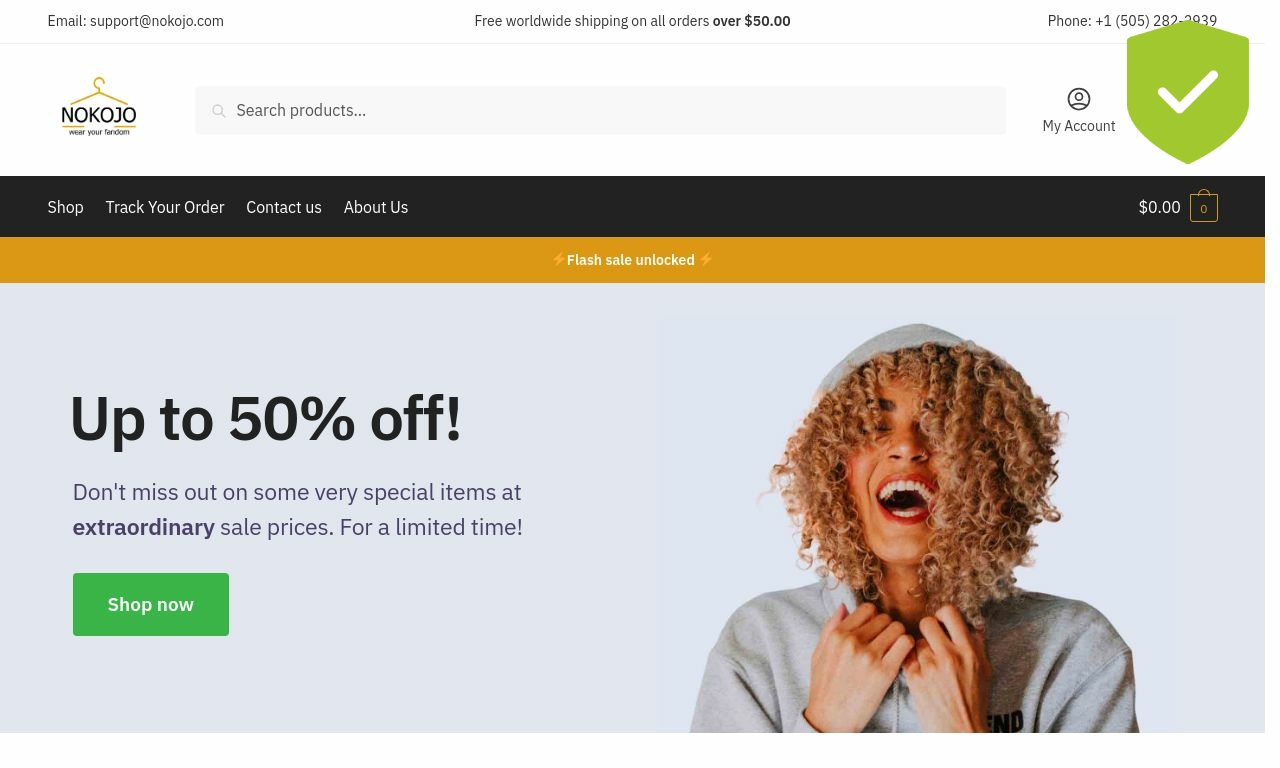Click the Flash sale unlocked banner
Viewport: 1280px width, 768px height.
click(632, 260)
